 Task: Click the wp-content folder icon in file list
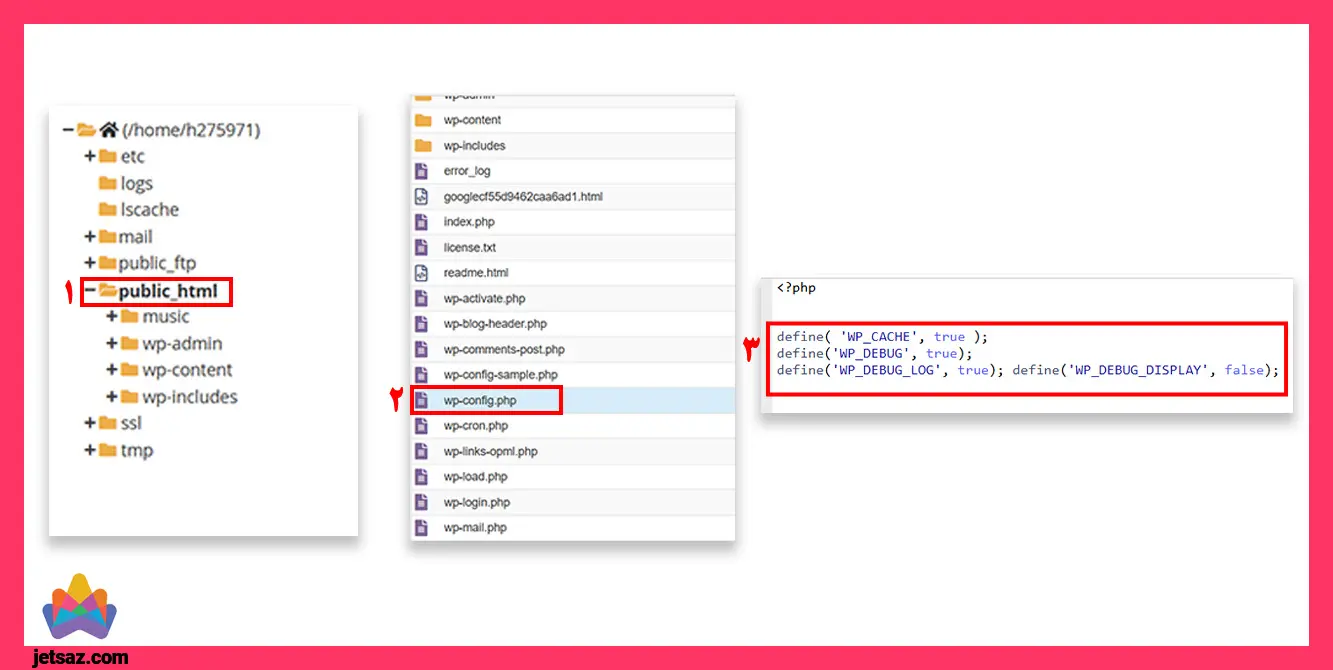coord(423,120)
